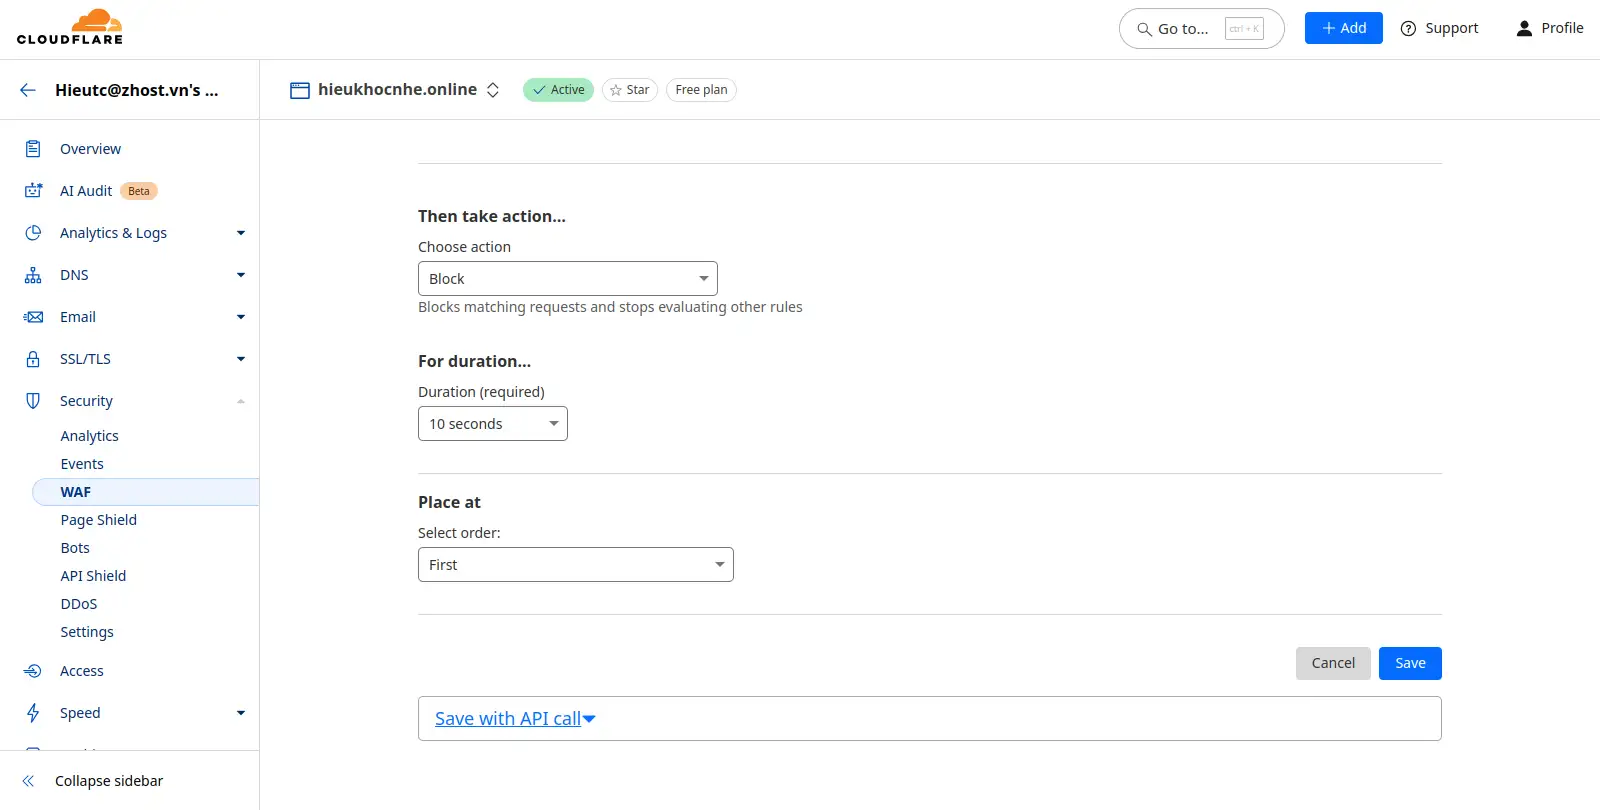Go to Bots under Security
Image resolution: width=1600 pixels, height=810 pixels.
pyautogui.click(x=75, y=548)
